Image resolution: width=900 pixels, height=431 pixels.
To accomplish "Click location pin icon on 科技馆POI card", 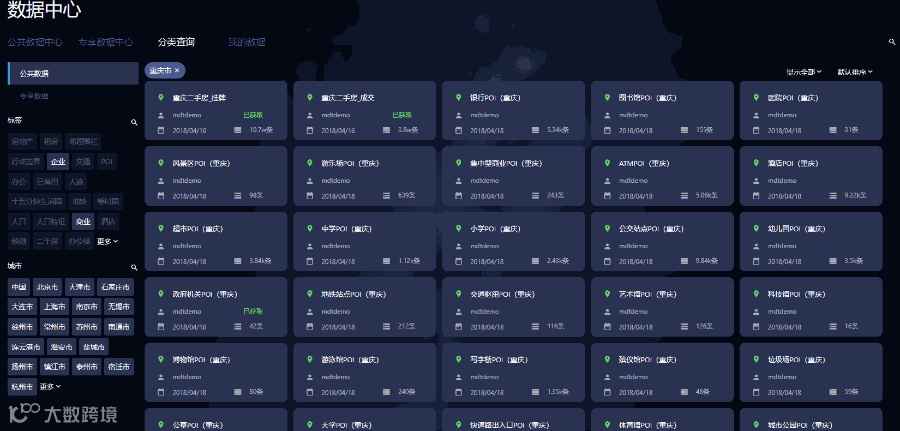I will [x=756, y=294].
